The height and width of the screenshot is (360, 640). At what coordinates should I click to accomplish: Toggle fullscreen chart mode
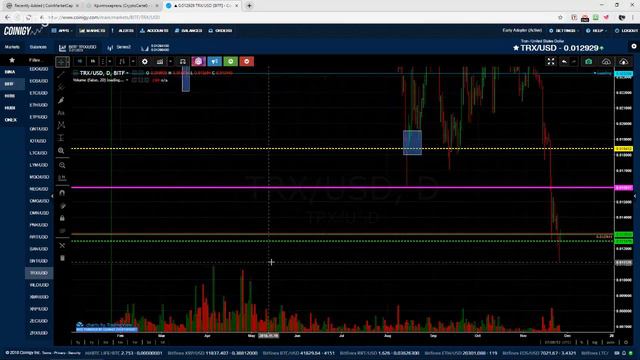click(x=551, y=62)
